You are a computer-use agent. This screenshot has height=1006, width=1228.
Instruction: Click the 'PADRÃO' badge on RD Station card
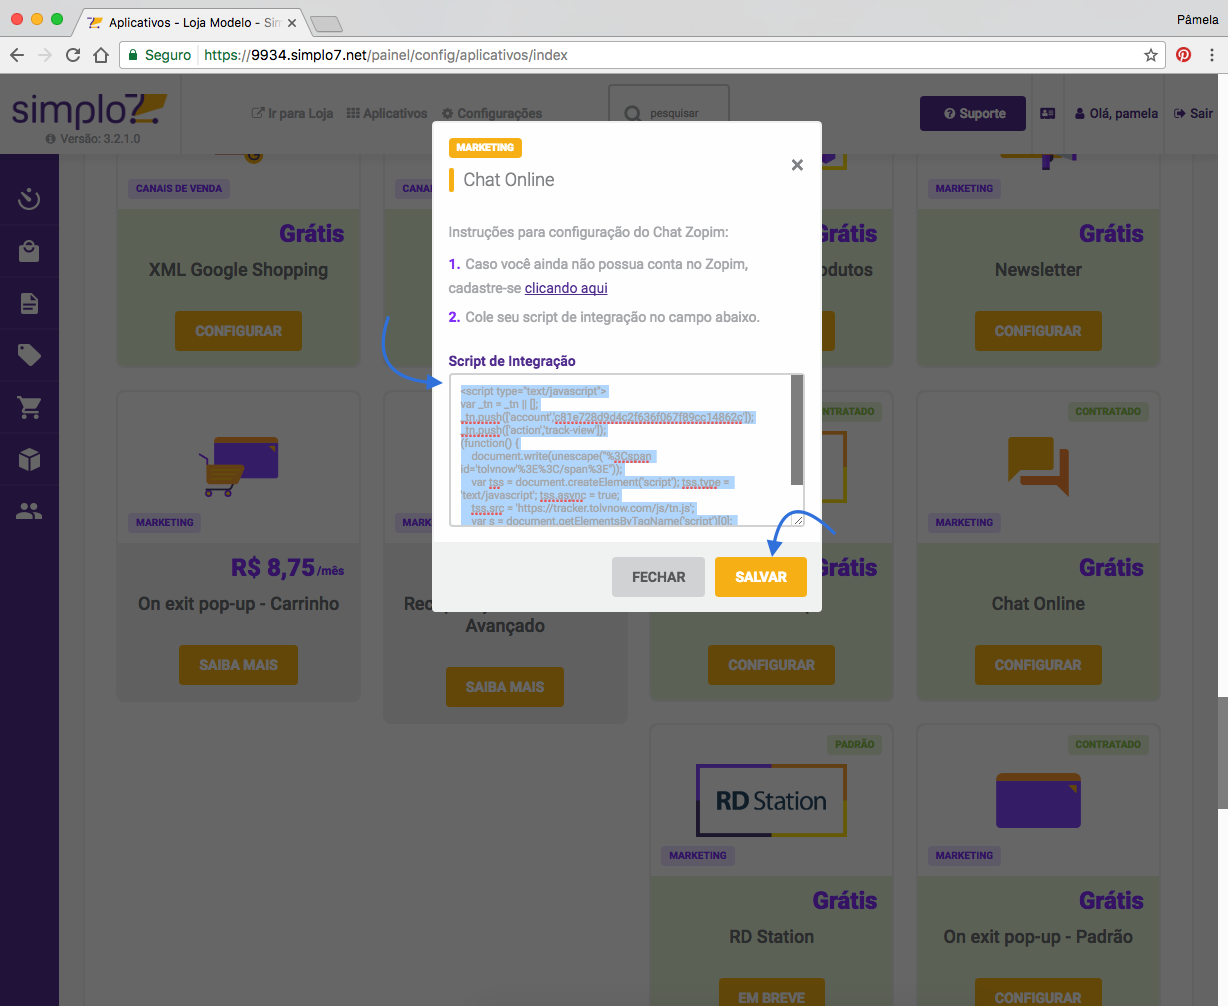[855, 744]
